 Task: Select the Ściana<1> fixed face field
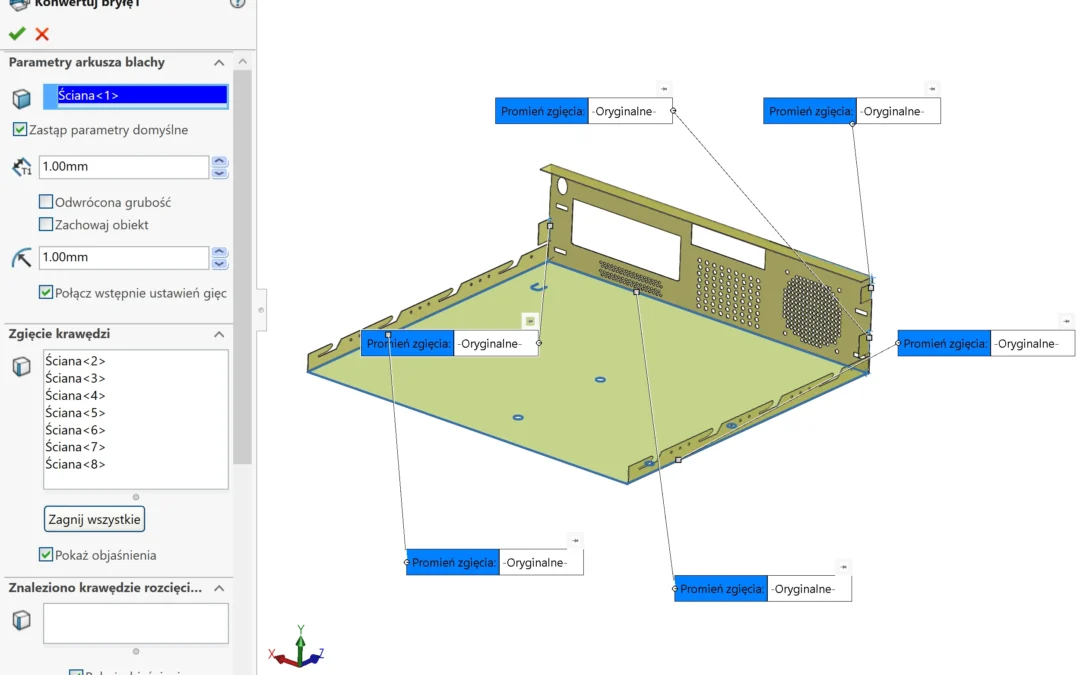coord(136,96)
